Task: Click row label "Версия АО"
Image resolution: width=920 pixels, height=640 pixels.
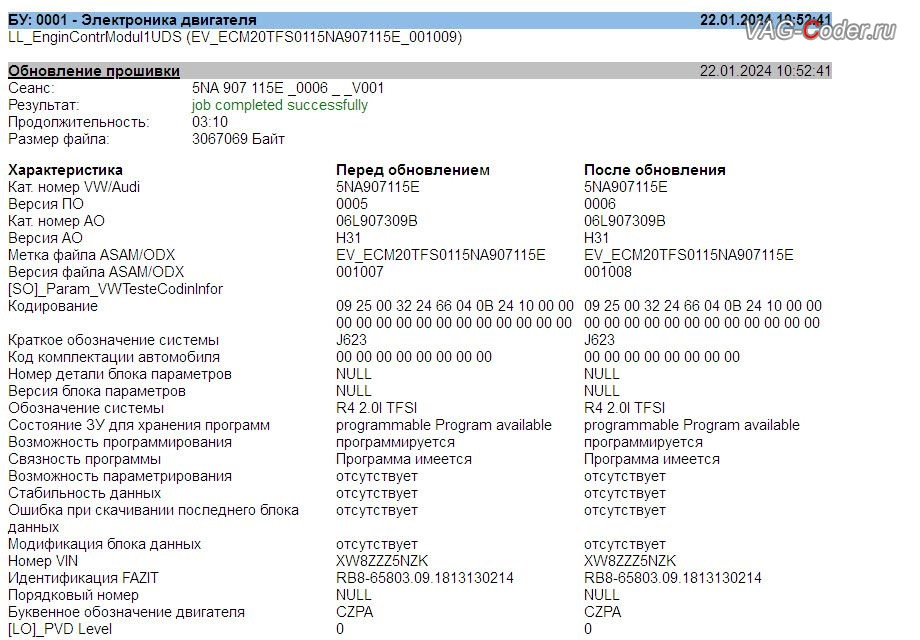Action: click(45, 238)
